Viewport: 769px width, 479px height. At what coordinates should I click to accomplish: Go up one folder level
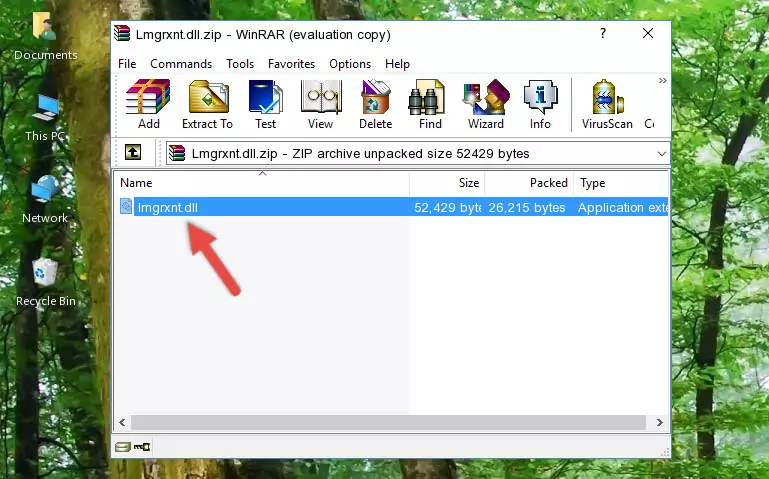coord(133,152)
